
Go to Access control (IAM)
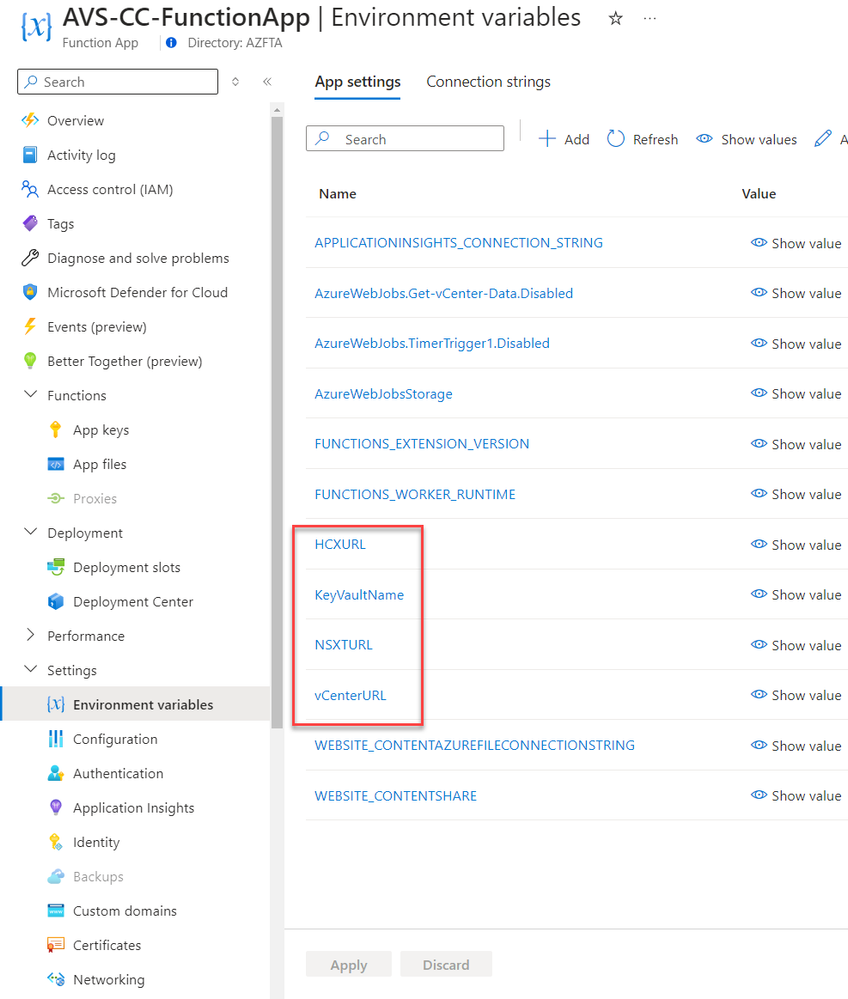tap(110, 189)
